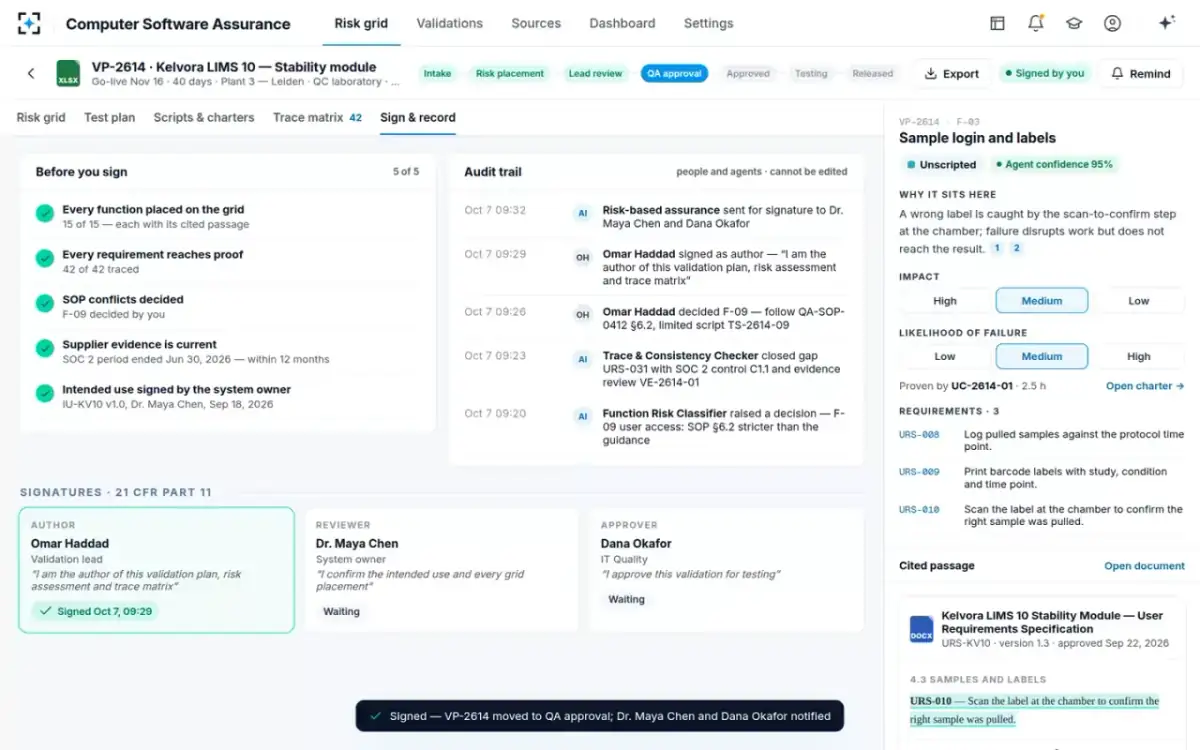This screenshot has height=750, width=1200.
Task: Open the user profile icon
Action: click(x=1112, y=23)
